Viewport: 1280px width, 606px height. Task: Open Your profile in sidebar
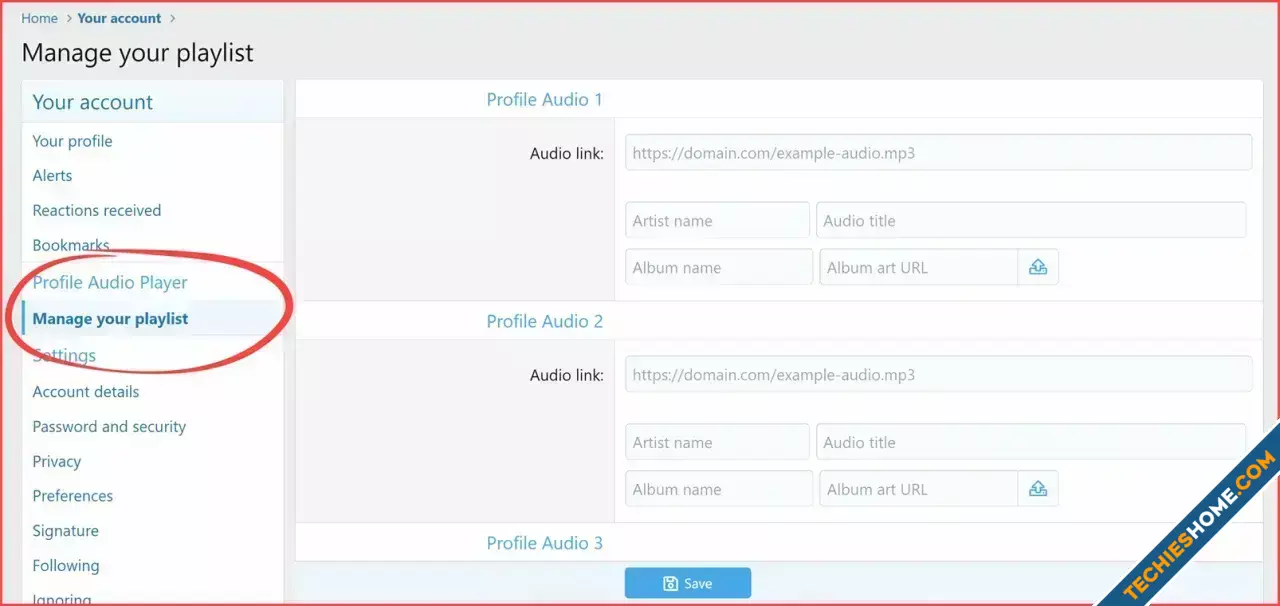pyautogui.click(x=72, y=141)
